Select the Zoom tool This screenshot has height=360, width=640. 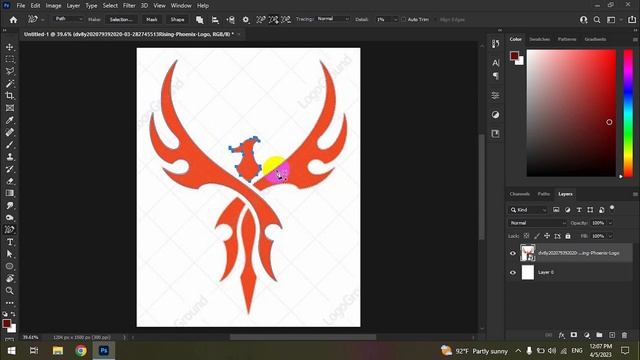9,291
